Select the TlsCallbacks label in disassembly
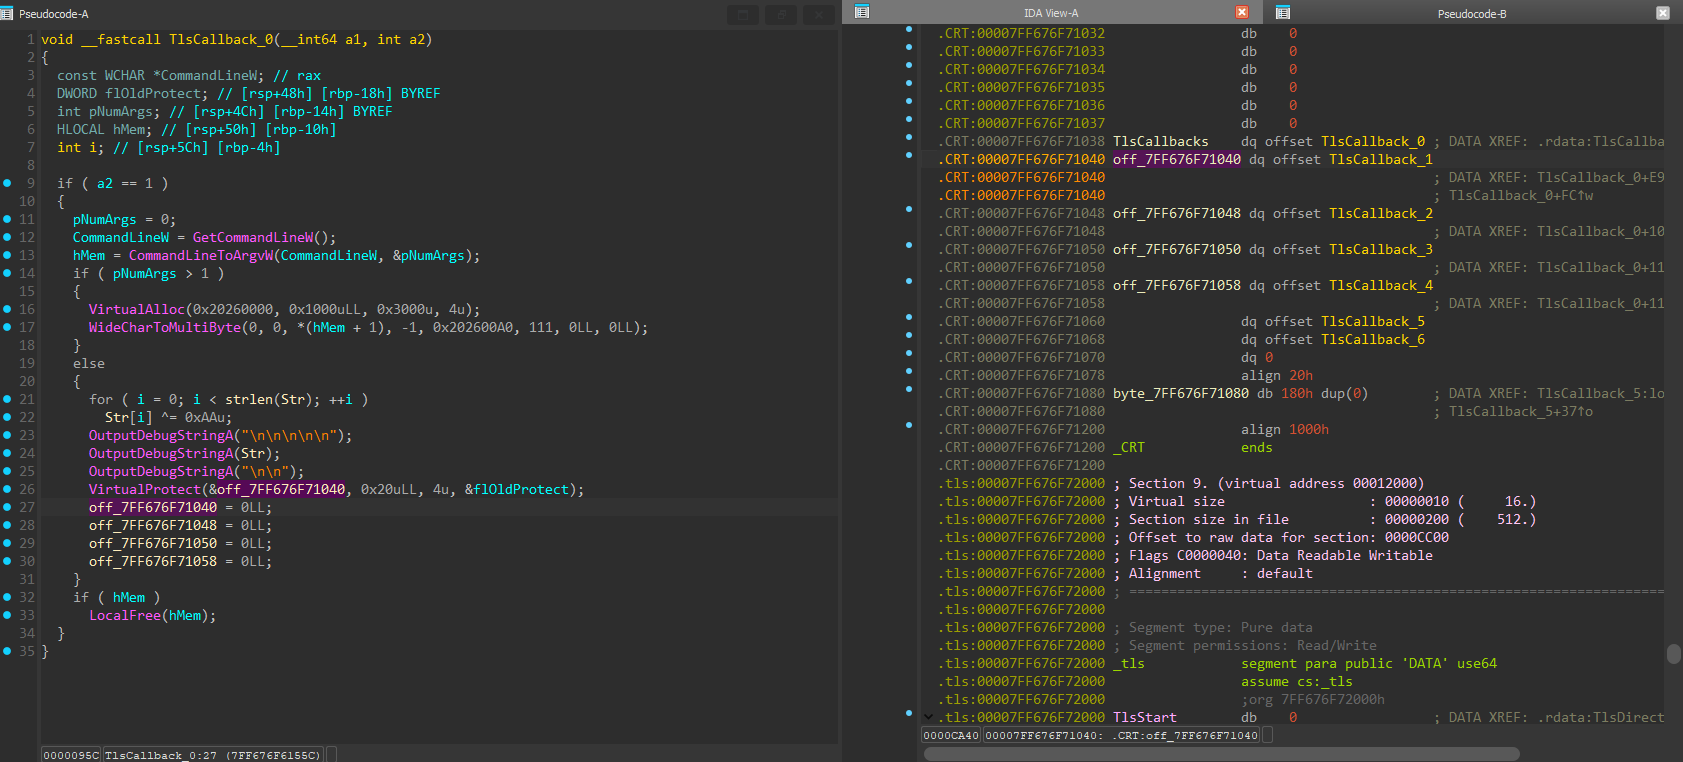The image size is (1683, 762). click(1161, 141)
